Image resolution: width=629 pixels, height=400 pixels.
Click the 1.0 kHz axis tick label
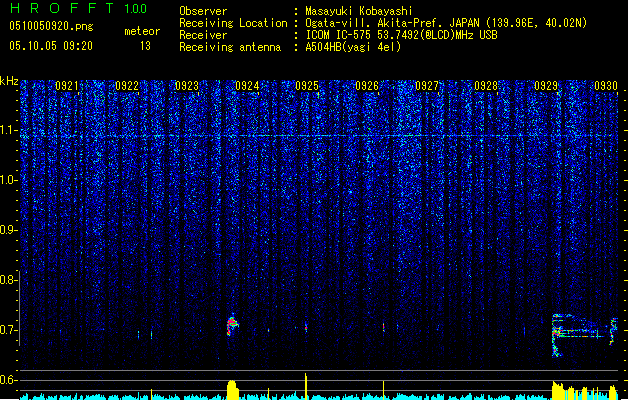[9, 180]
